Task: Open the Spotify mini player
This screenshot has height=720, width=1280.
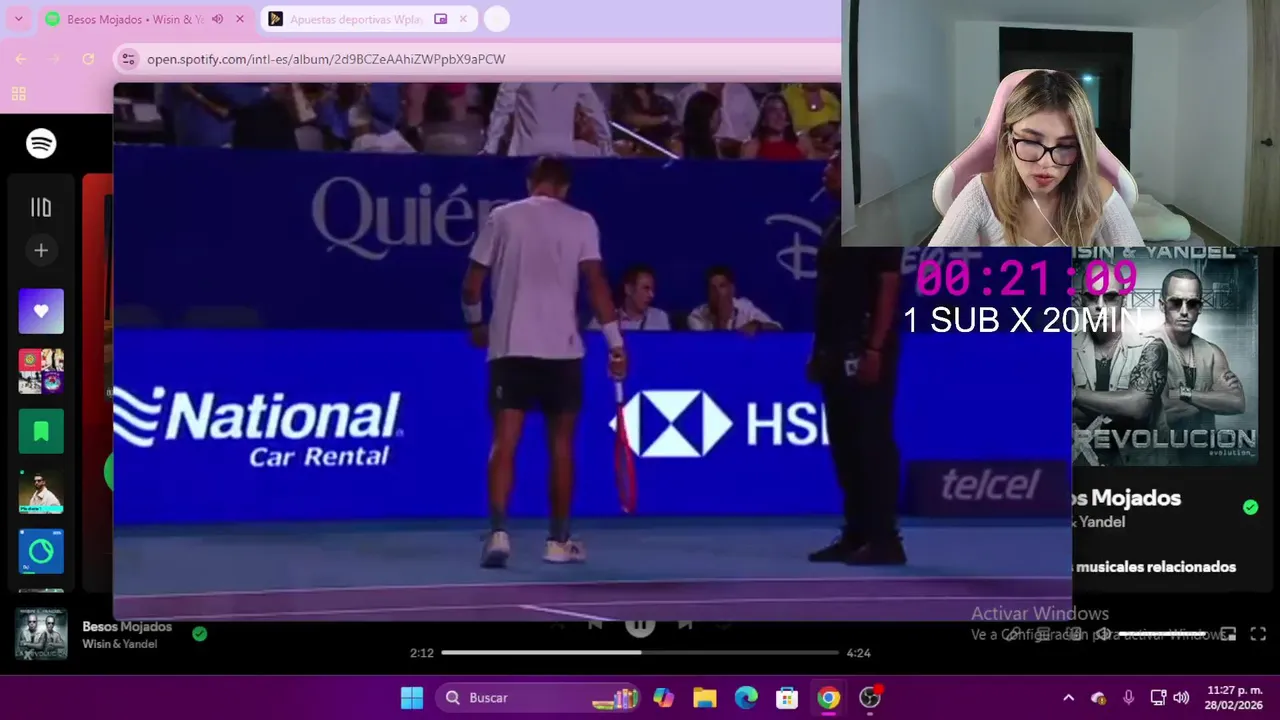Action: [1229, 634]
